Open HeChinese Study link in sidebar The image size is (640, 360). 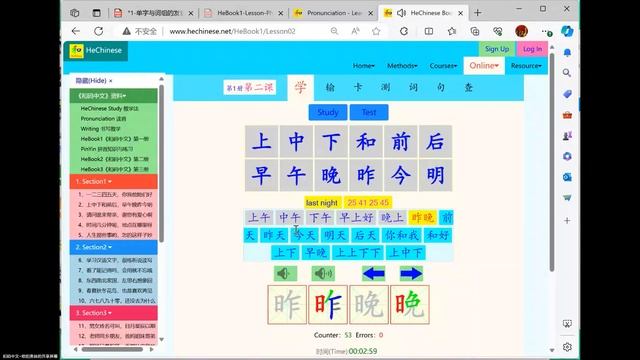click(x=110, y=109)
